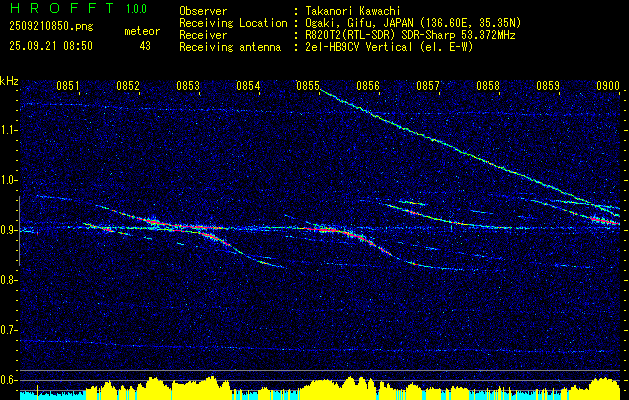Click time marker 0852

pyautogui.click(x=128, y=86)
